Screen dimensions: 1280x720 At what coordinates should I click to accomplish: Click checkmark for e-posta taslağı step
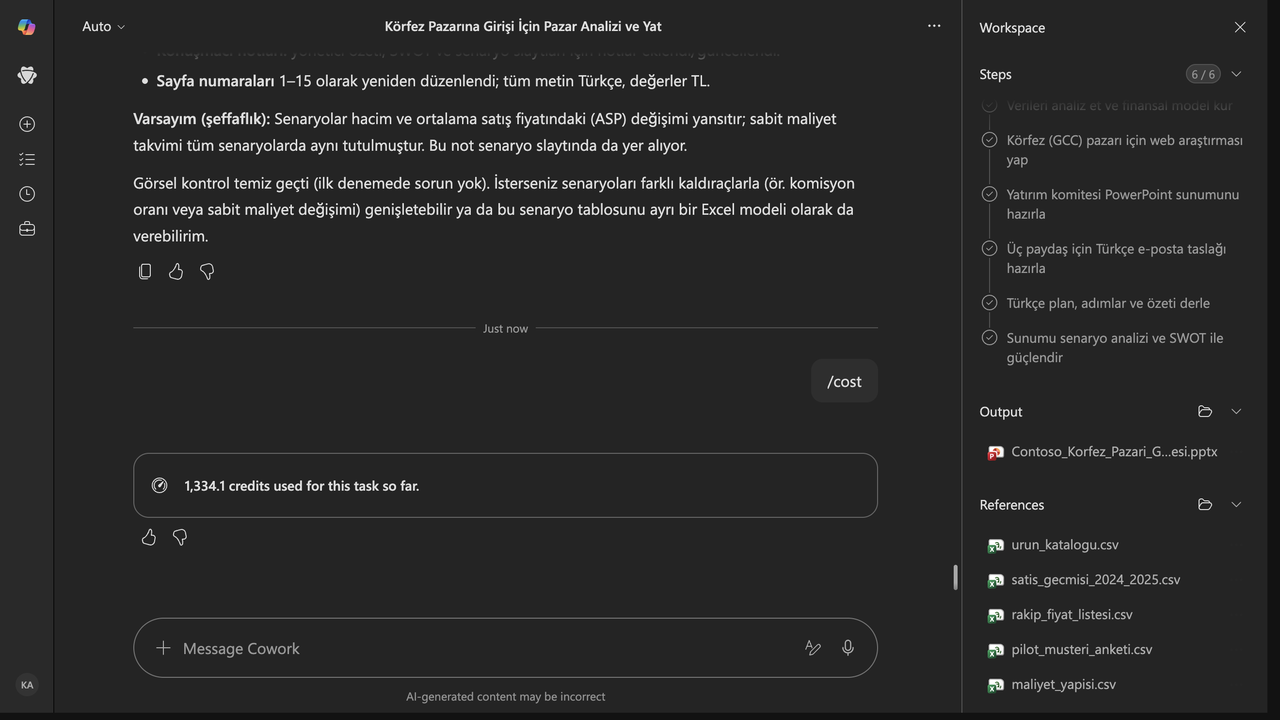coord(989,248)
